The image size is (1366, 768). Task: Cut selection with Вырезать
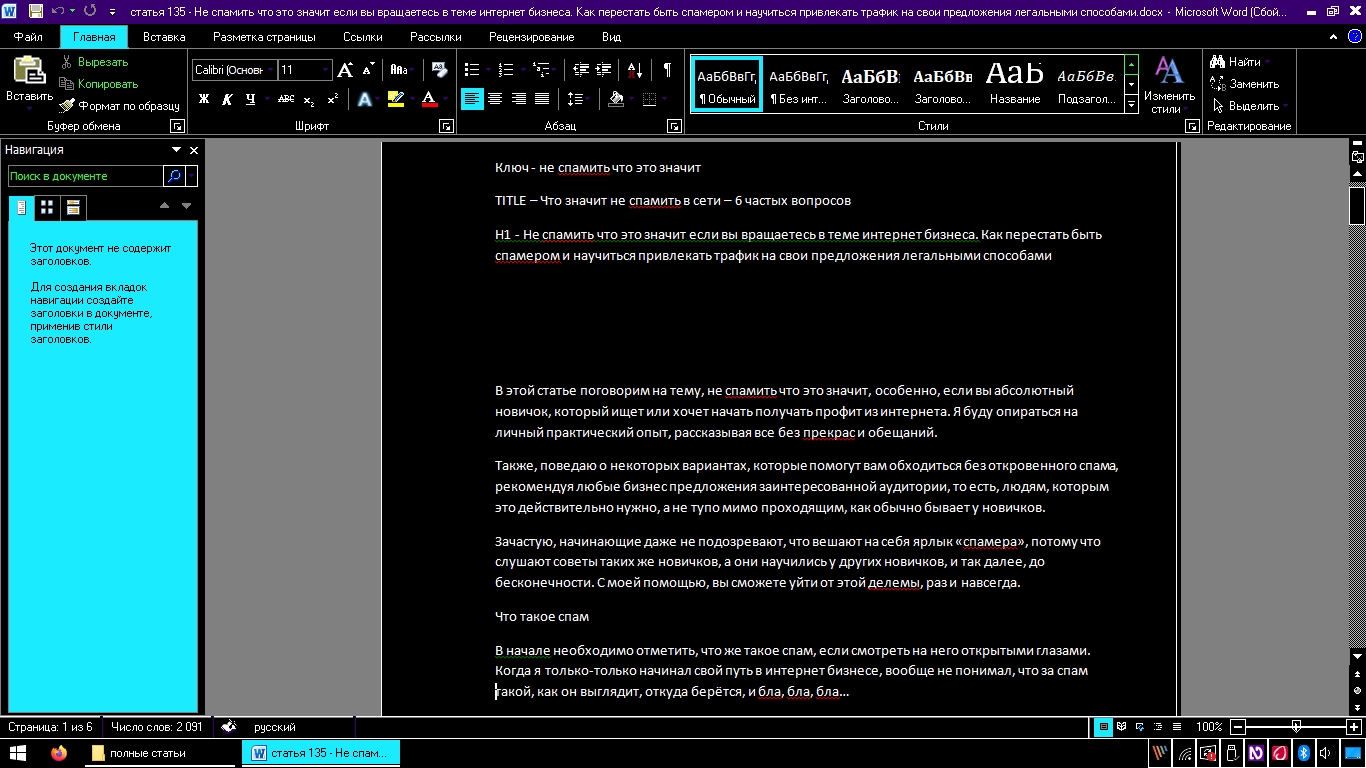click(x=94, y=62)
